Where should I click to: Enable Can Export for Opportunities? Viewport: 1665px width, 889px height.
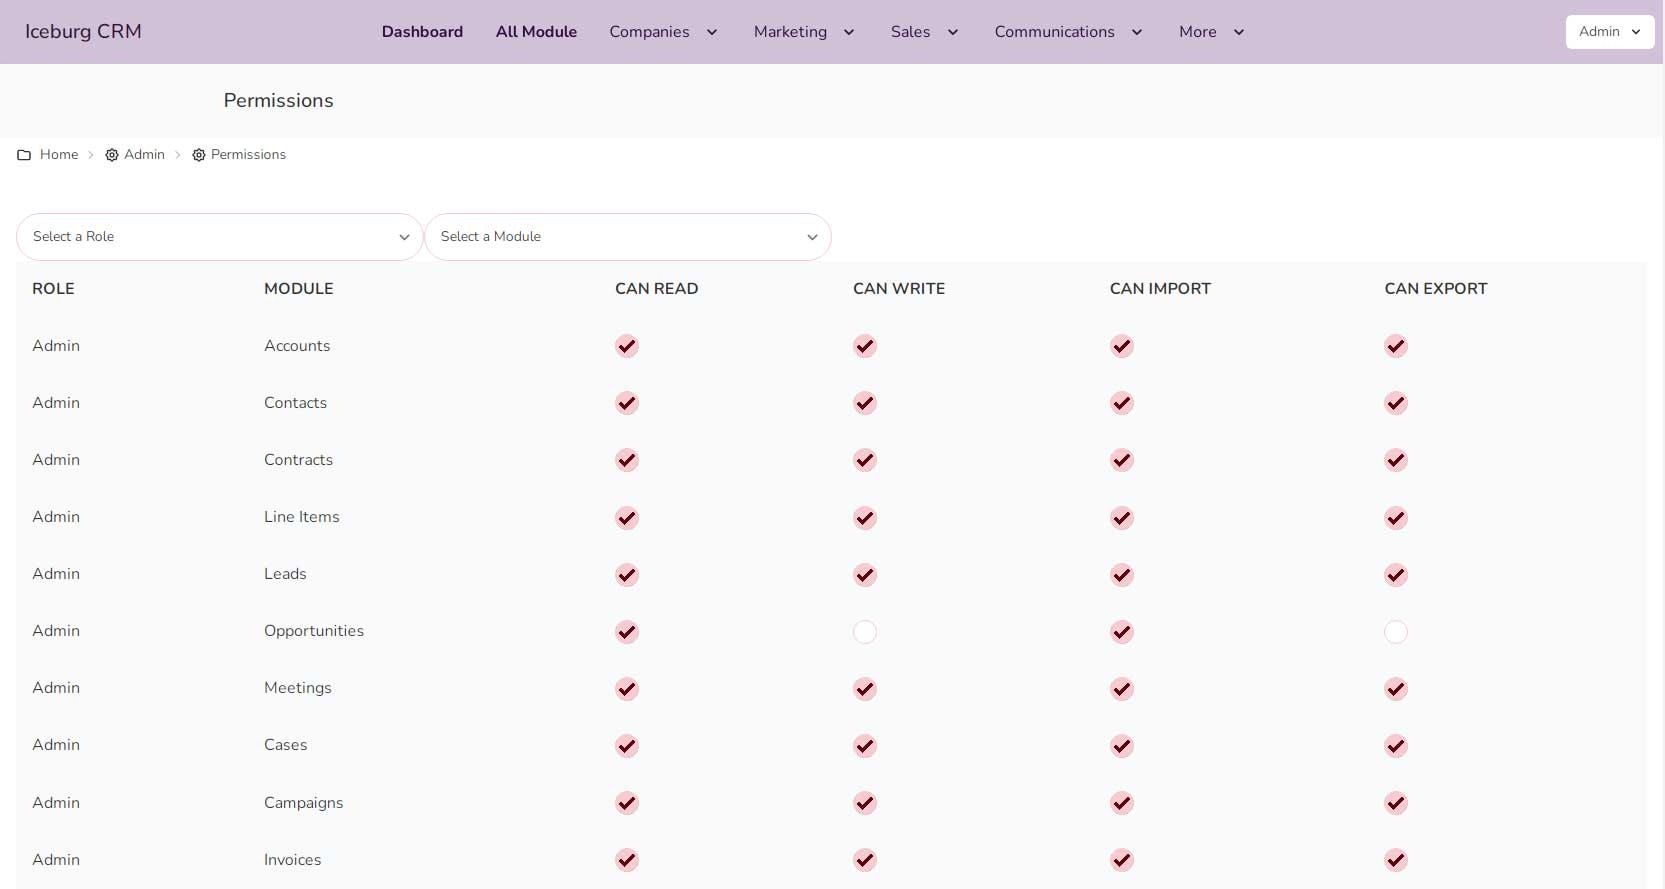1396,632
